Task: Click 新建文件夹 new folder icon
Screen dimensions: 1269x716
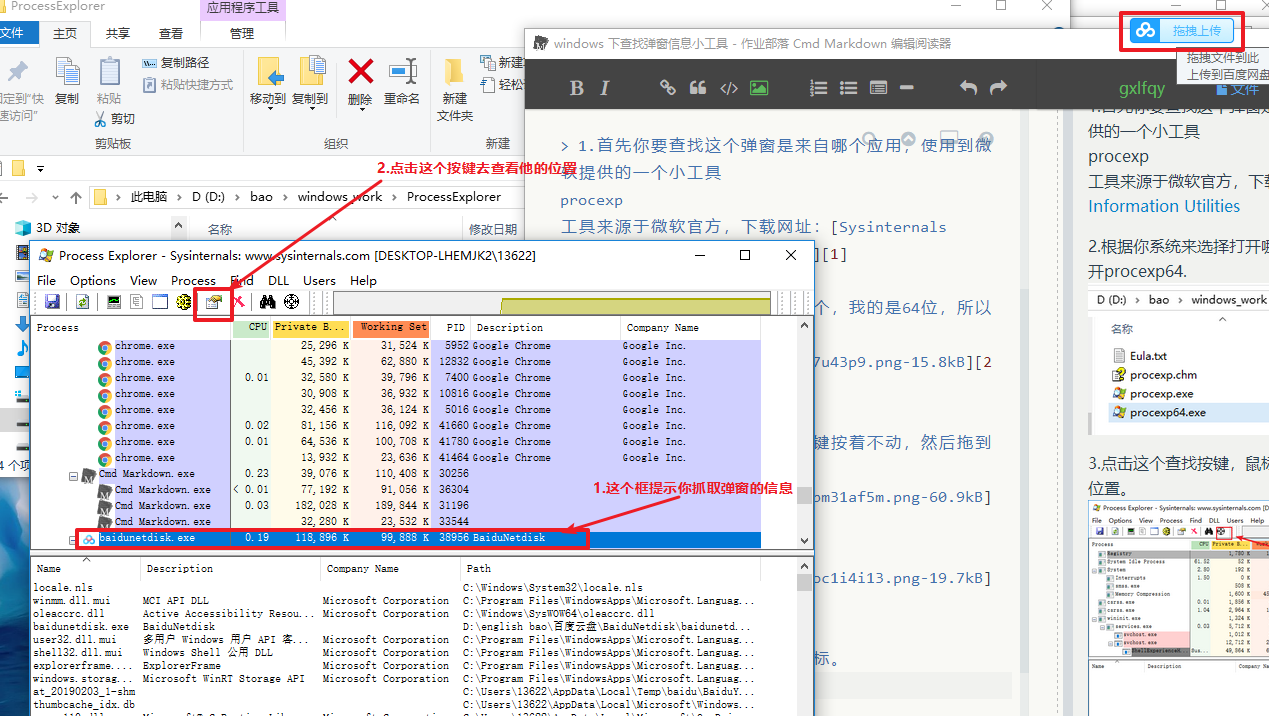Action: click(x=455, y=90)
